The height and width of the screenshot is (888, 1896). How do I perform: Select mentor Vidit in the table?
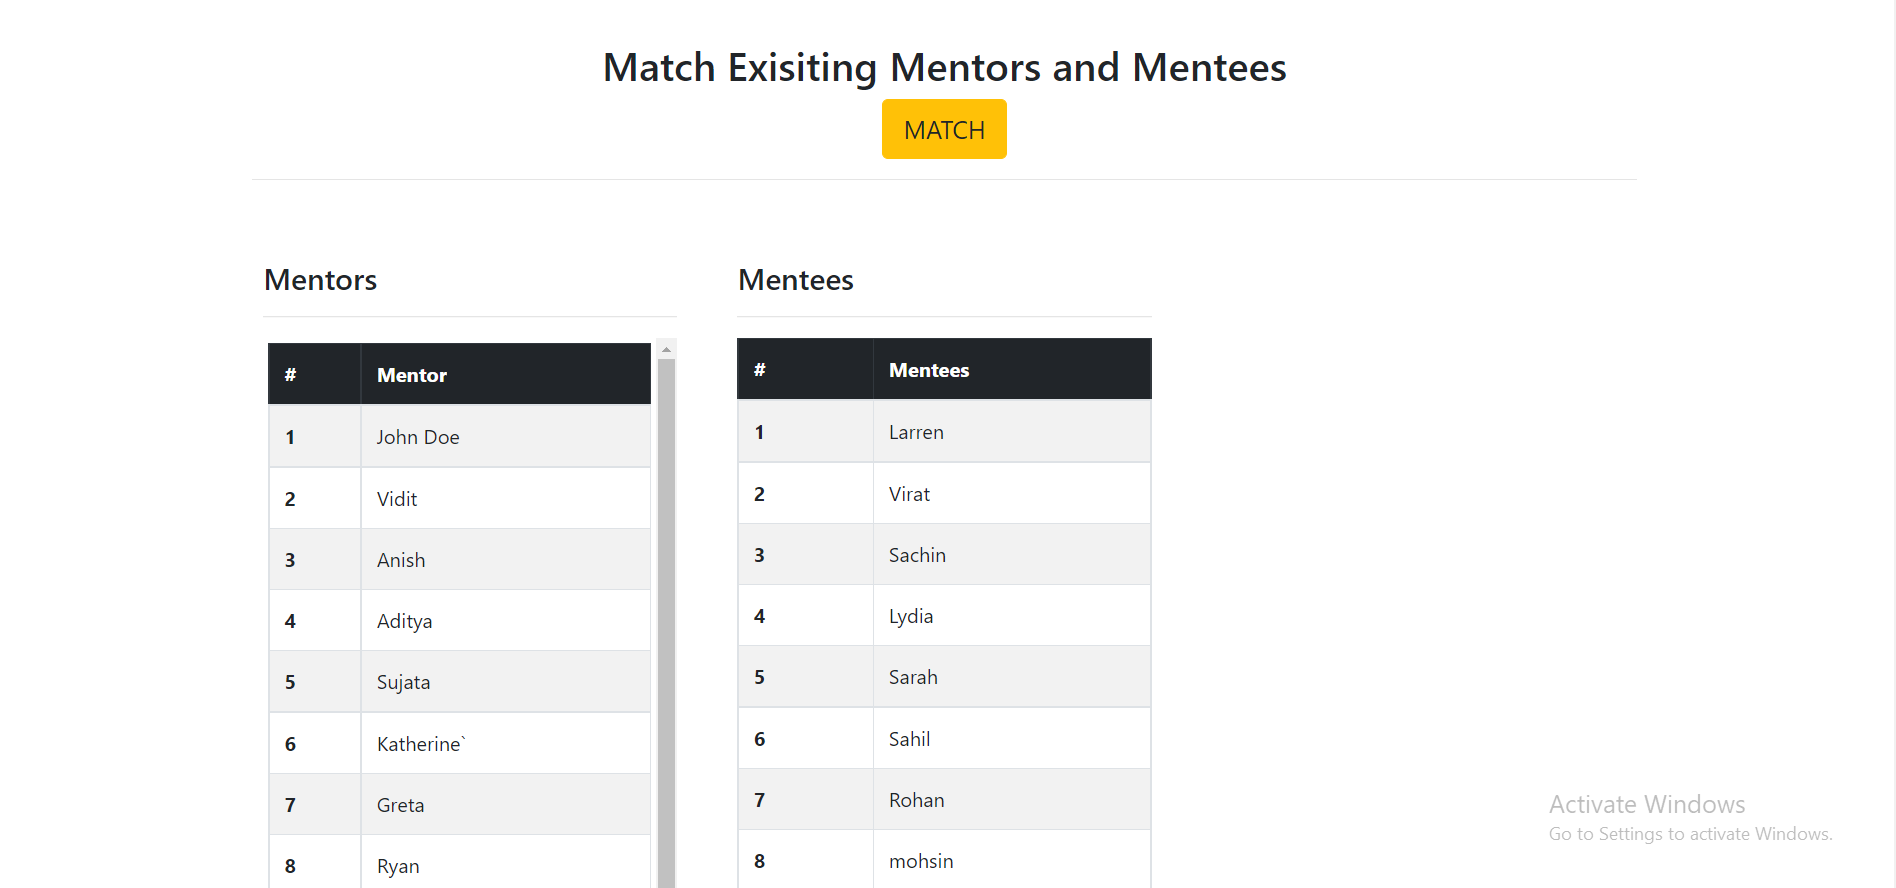pos(397,499)
